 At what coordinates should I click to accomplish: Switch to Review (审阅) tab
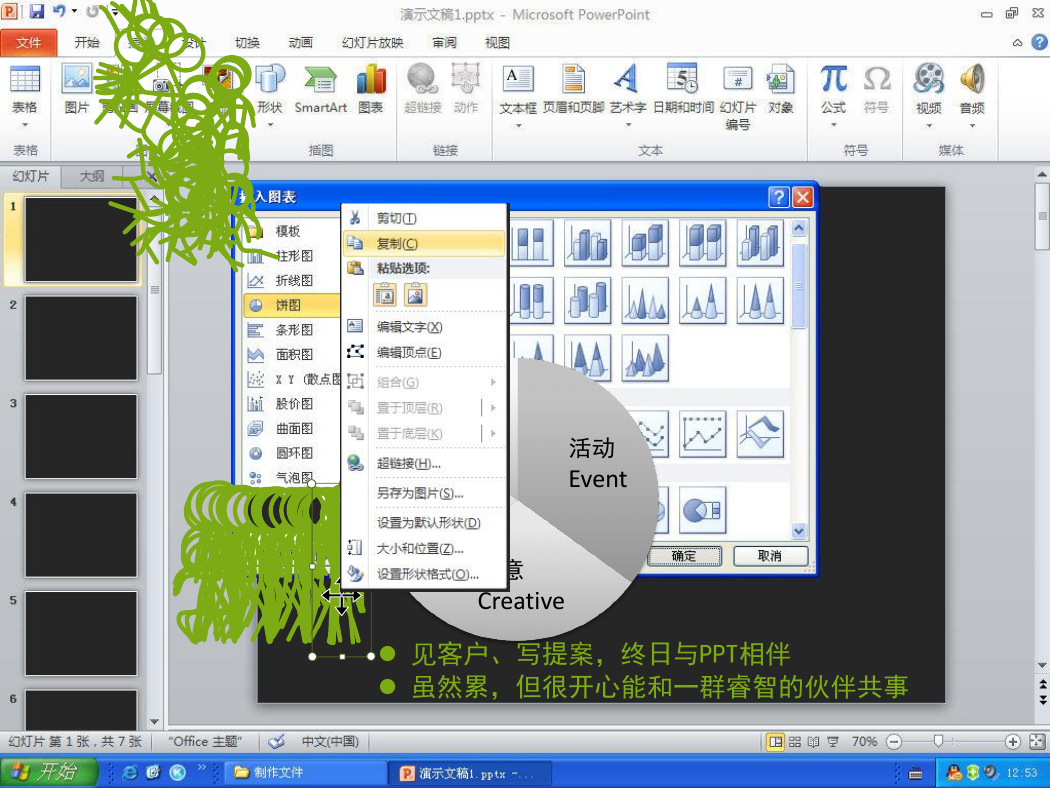[444, 42]
